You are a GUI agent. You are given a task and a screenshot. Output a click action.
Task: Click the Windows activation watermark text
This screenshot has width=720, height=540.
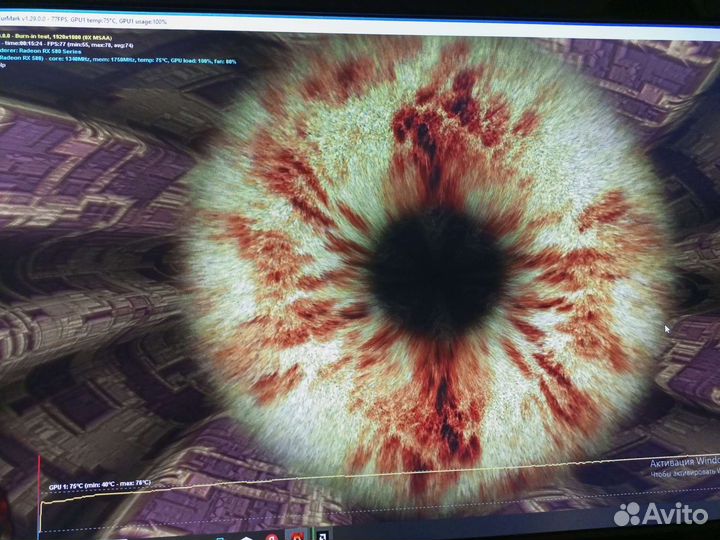click(x=684, y=464)
